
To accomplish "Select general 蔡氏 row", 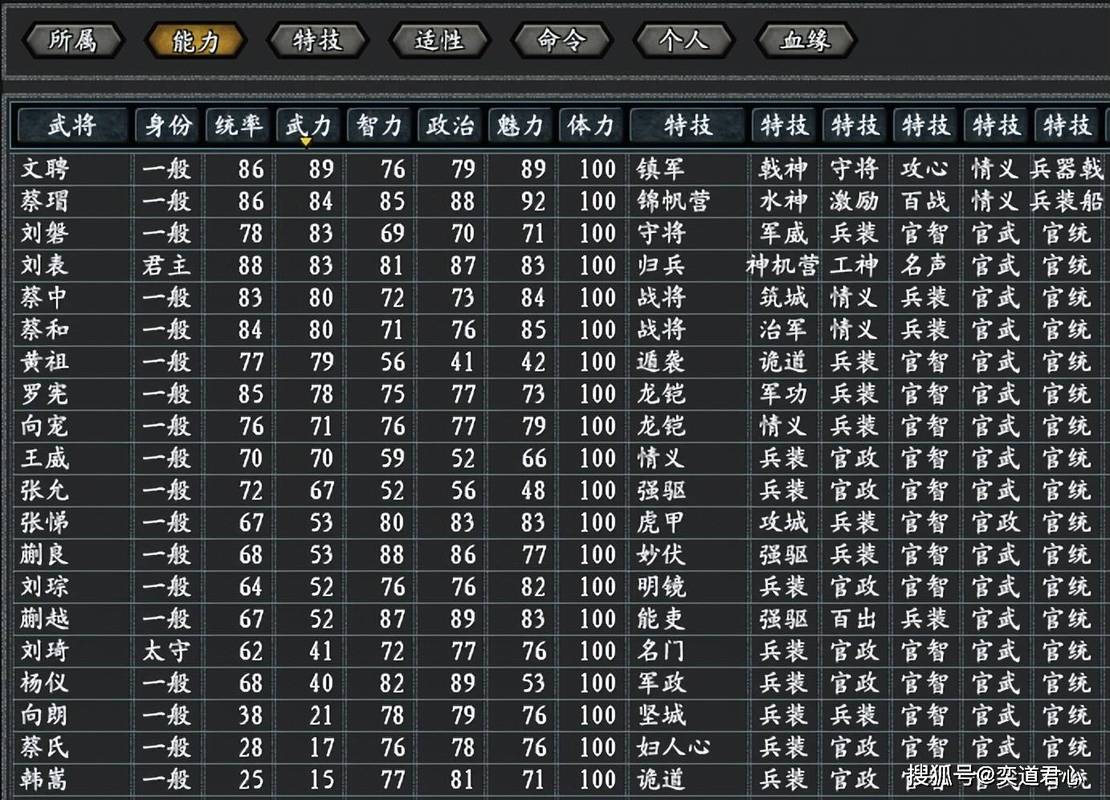I will [x=559, y=747].
